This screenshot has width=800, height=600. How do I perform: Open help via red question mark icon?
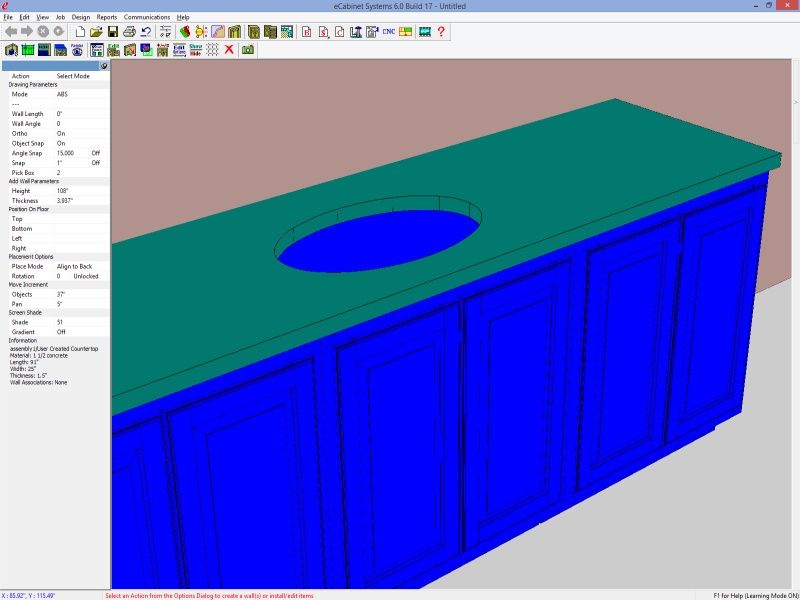pos(441,32)
